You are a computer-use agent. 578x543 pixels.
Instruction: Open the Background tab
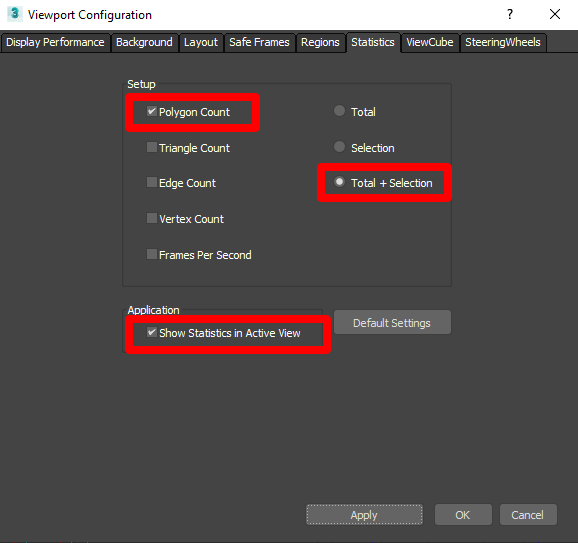[x=144, y=42]
